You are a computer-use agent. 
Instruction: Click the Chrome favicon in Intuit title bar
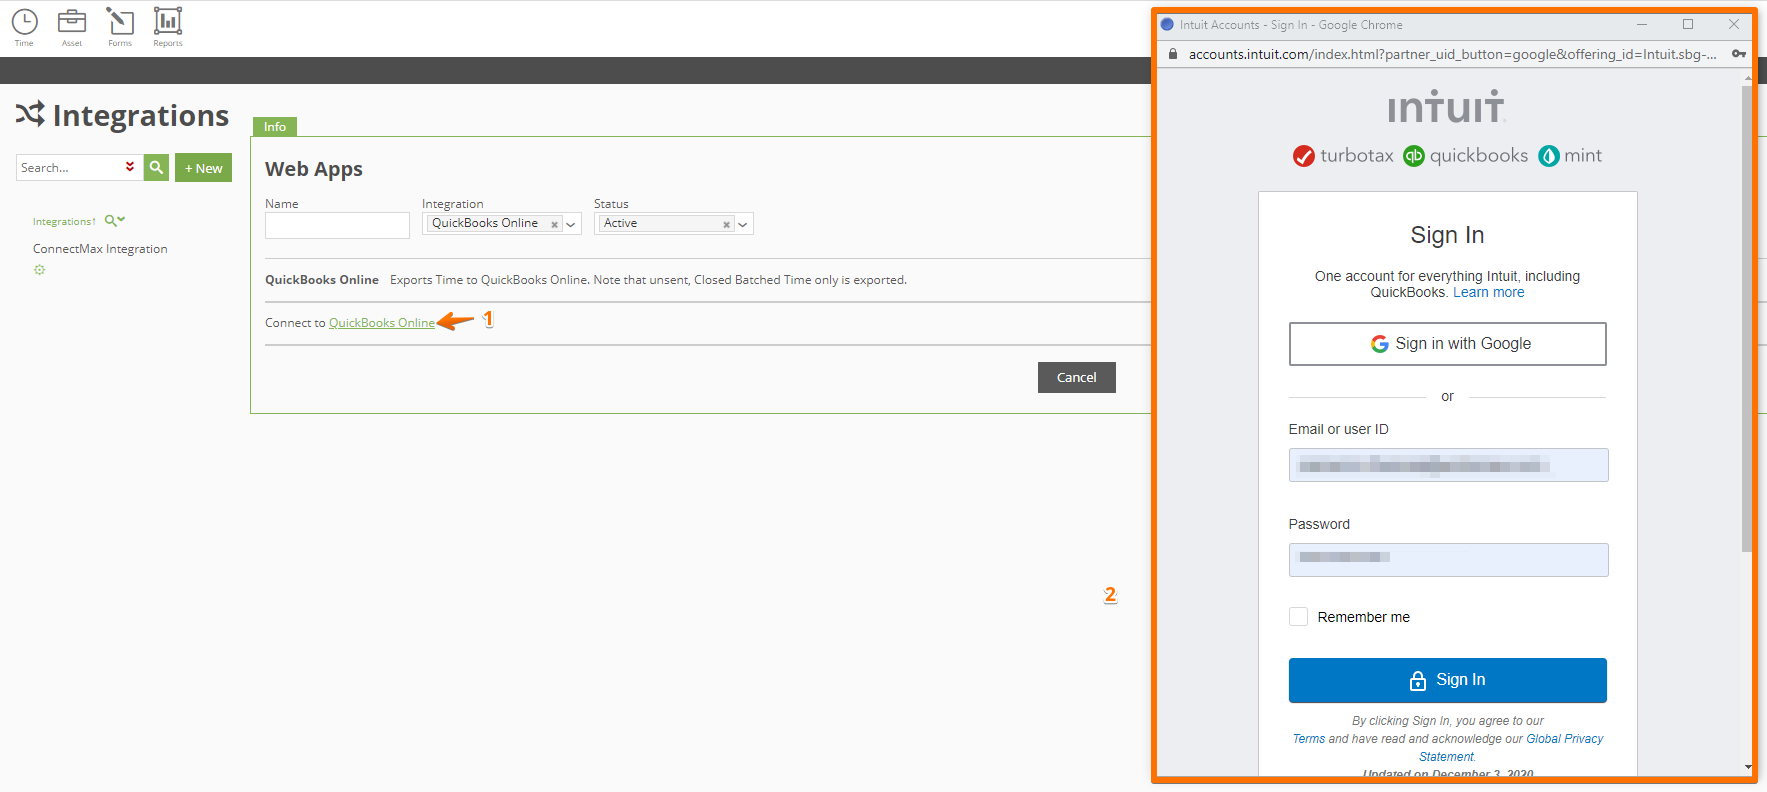pyautogui.click(x=1167, y=24)
